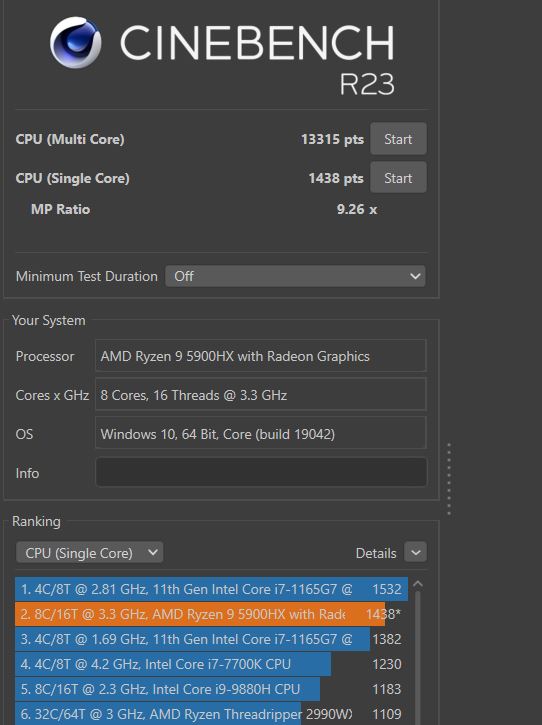The height and width of the screenshot is (725, 542).
Task: Click the OS version field
Action: [x=260, y=433]
